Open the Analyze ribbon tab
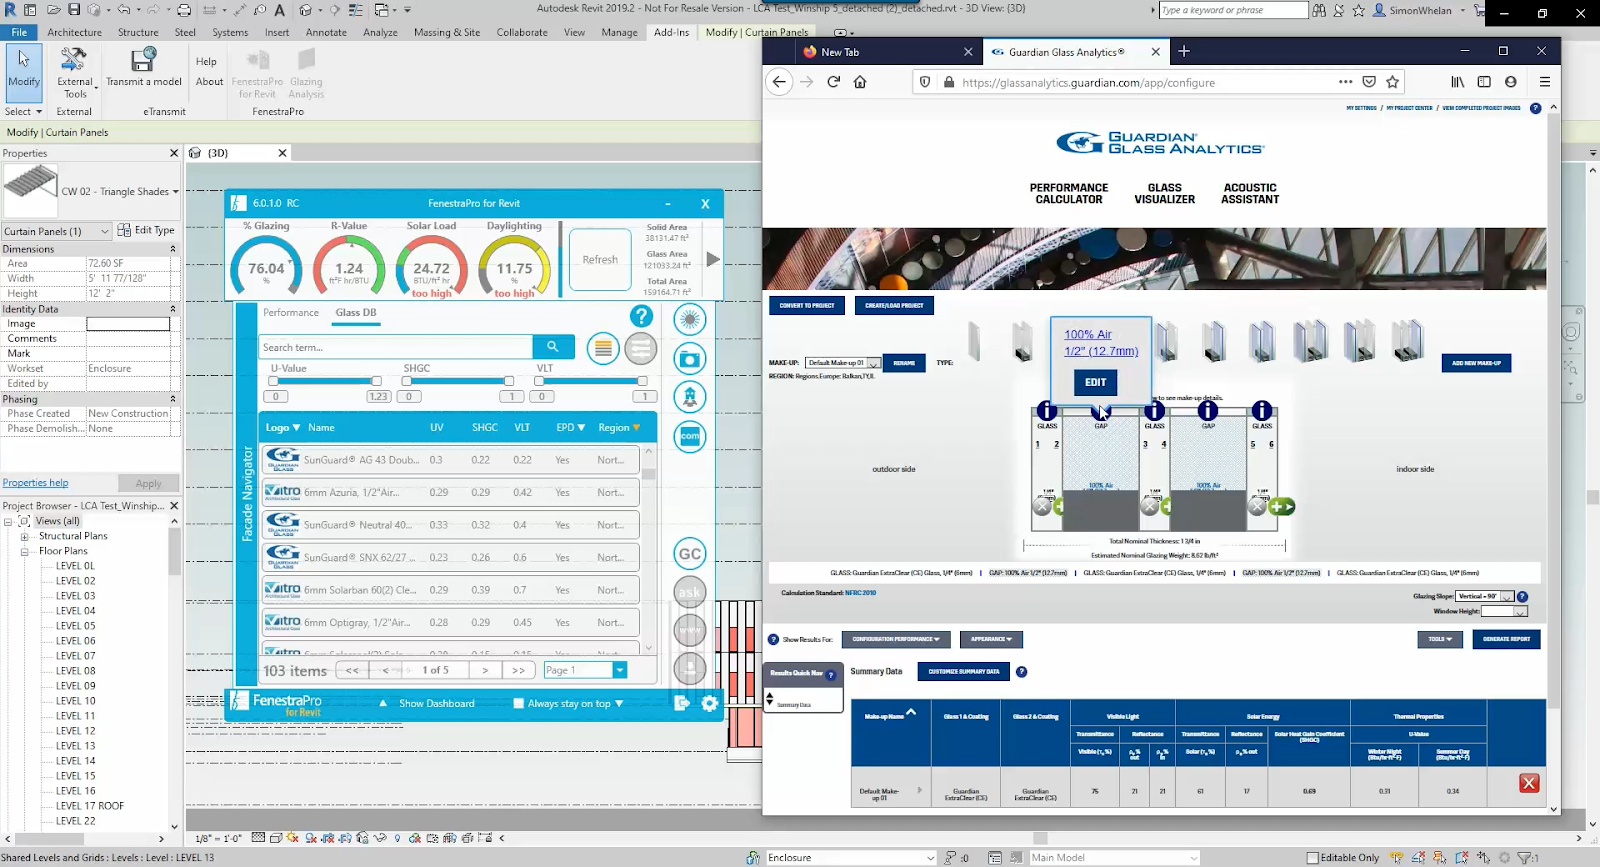1600x867 pixels. [x=380, y=32]
